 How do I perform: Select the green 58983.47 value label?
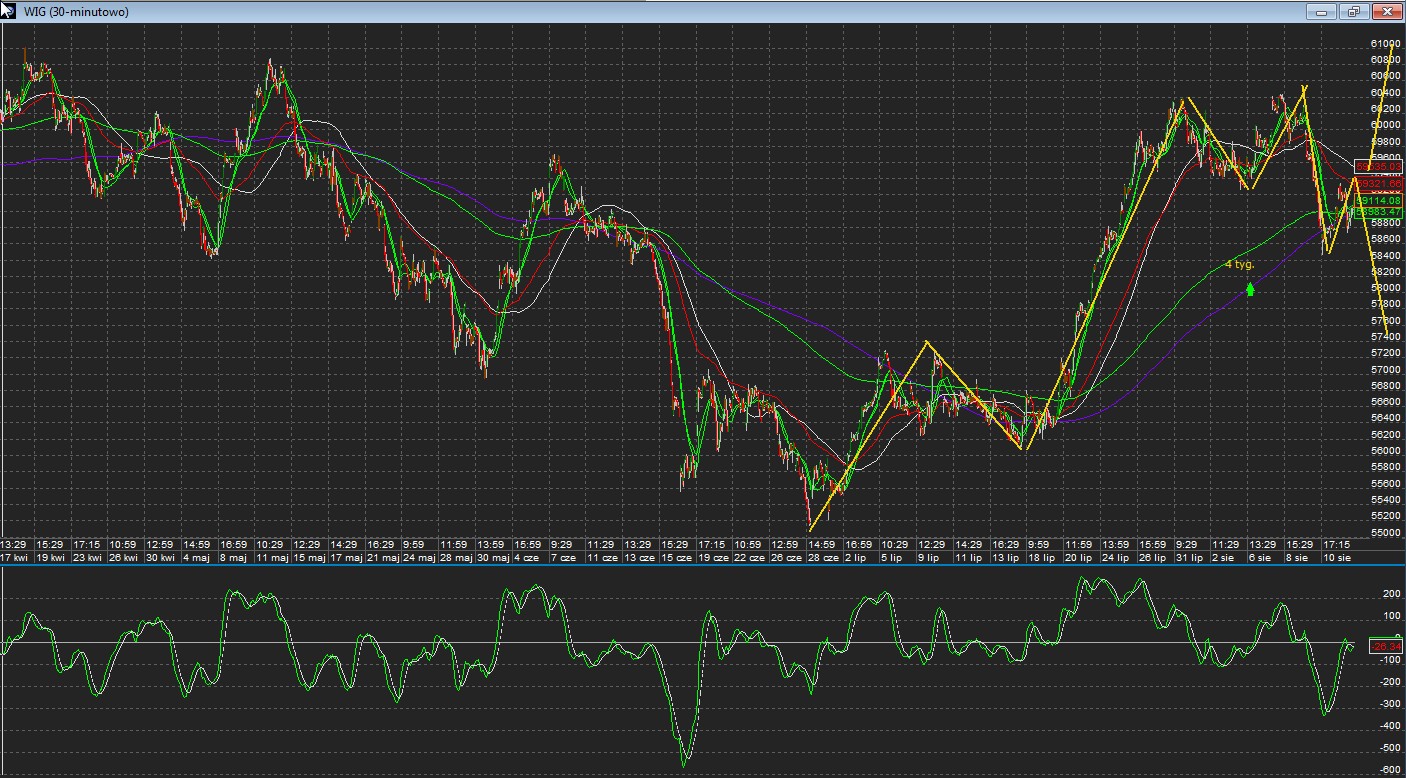tap(1378, 212)
